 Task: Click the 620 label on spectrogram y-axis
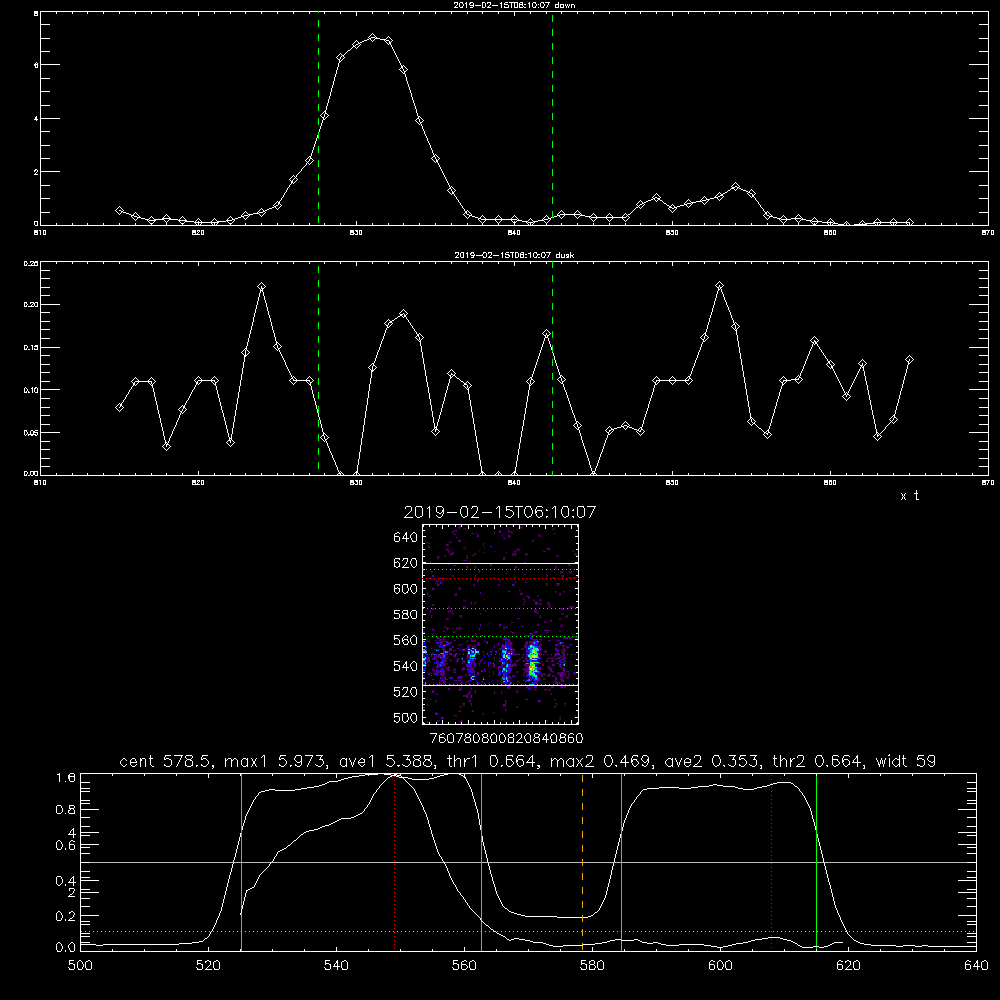coord(405,563)
